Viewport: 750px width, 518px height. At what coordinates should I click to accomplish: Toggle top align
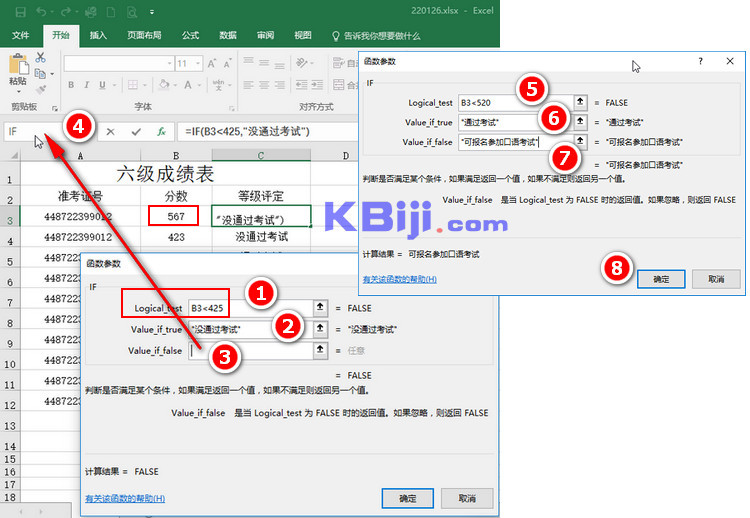click(248, 63)
